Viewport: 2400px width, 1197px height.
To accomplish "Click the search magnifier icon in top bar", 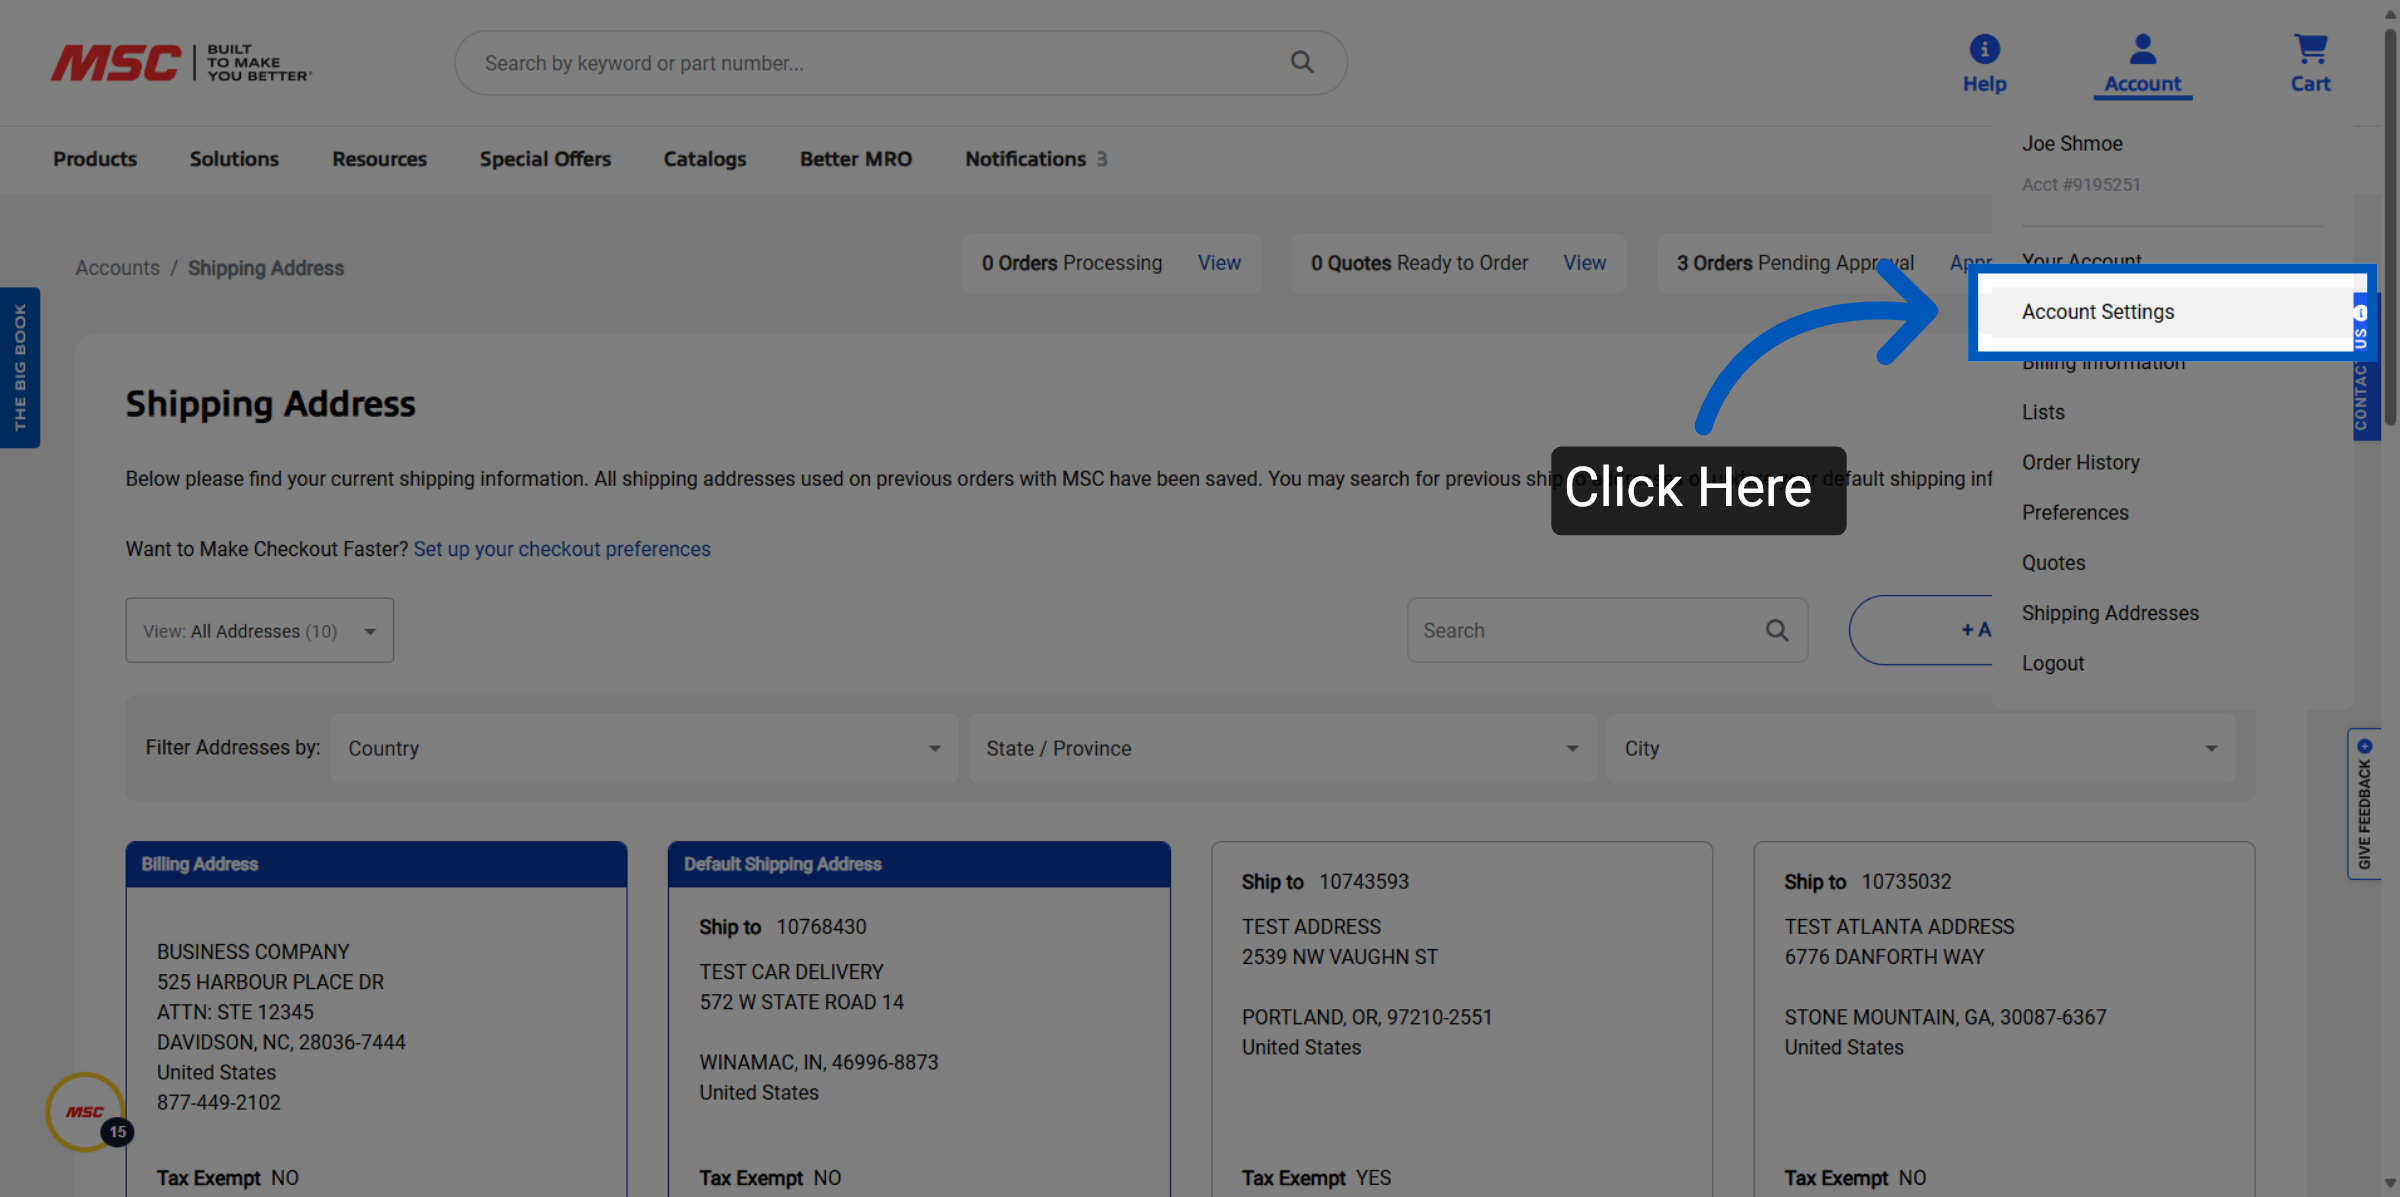I will pos(1301,62).
